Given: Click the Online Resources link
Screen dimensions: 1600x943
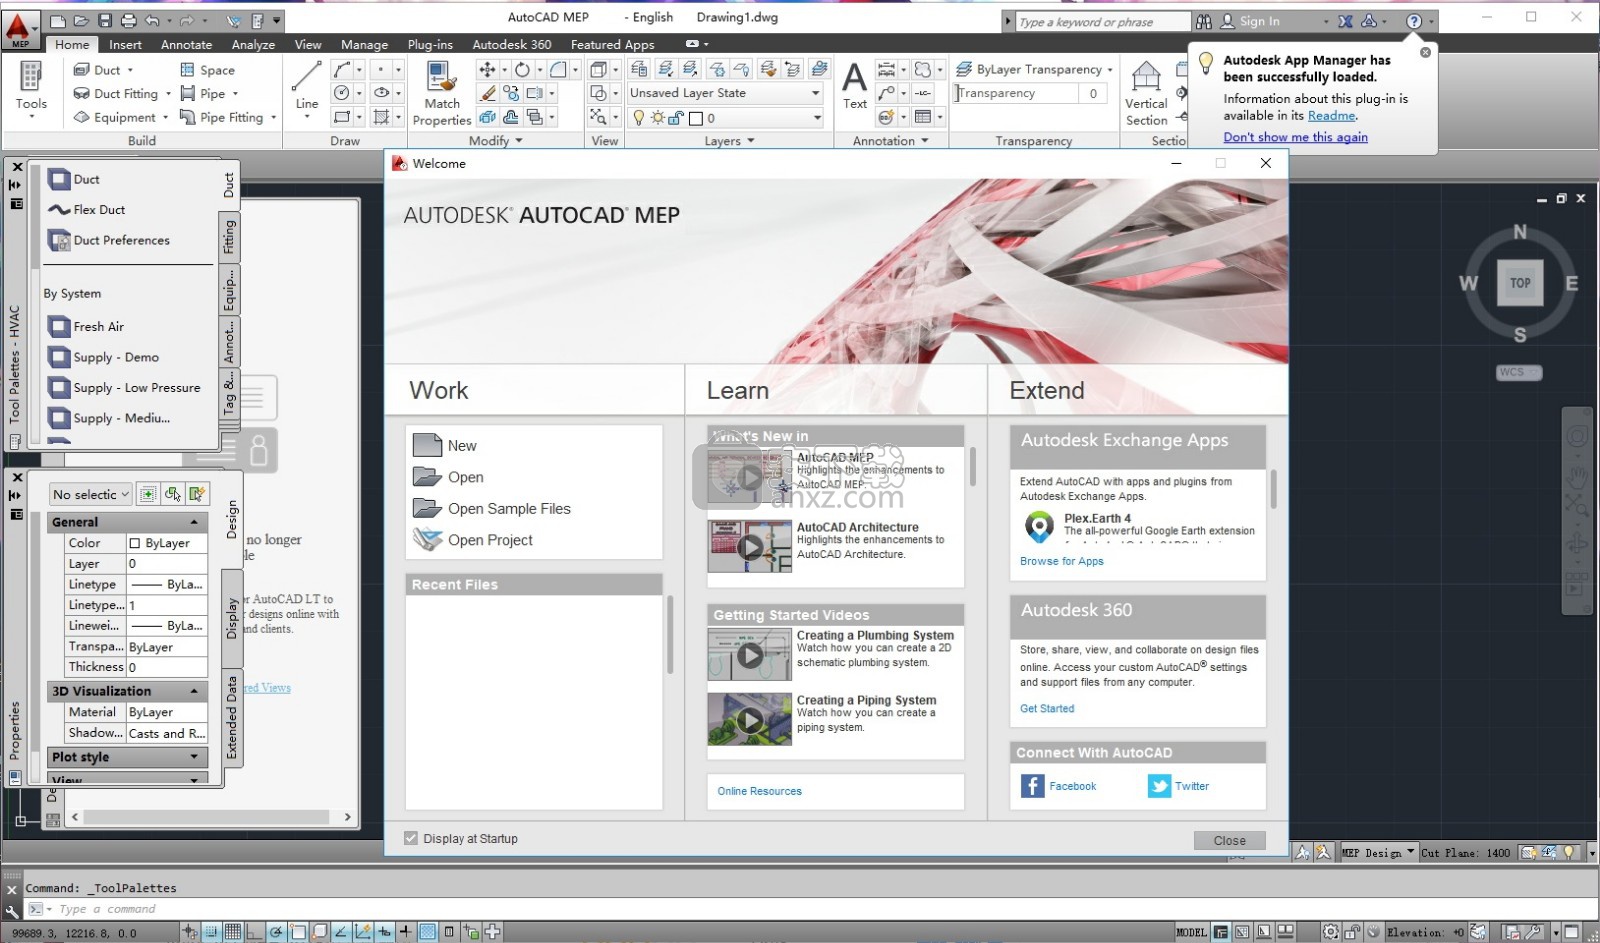Looking at the screenshot, I should [759, 791].
